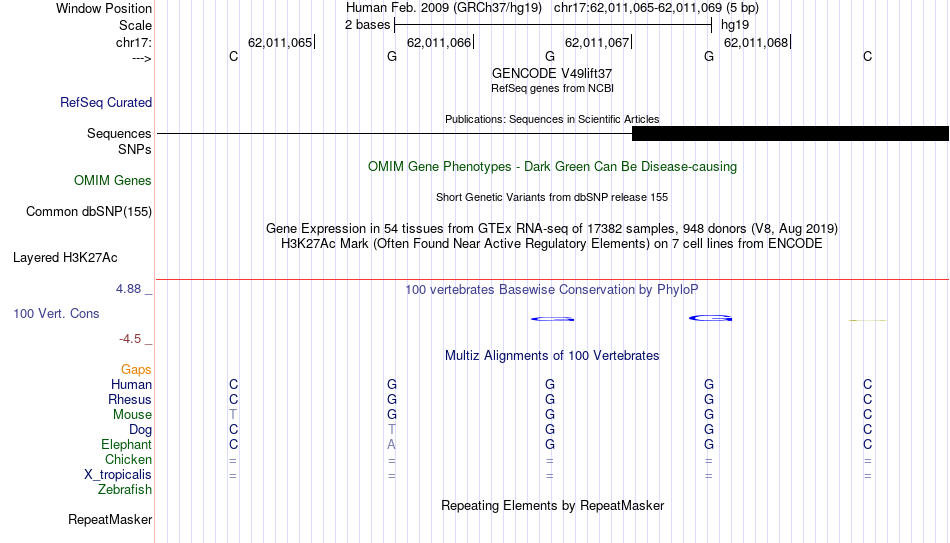Click the Common dbSNP(155) track label
Image resolution: width=950 pixels, height=543 pixels.
[x=89, y=212]
